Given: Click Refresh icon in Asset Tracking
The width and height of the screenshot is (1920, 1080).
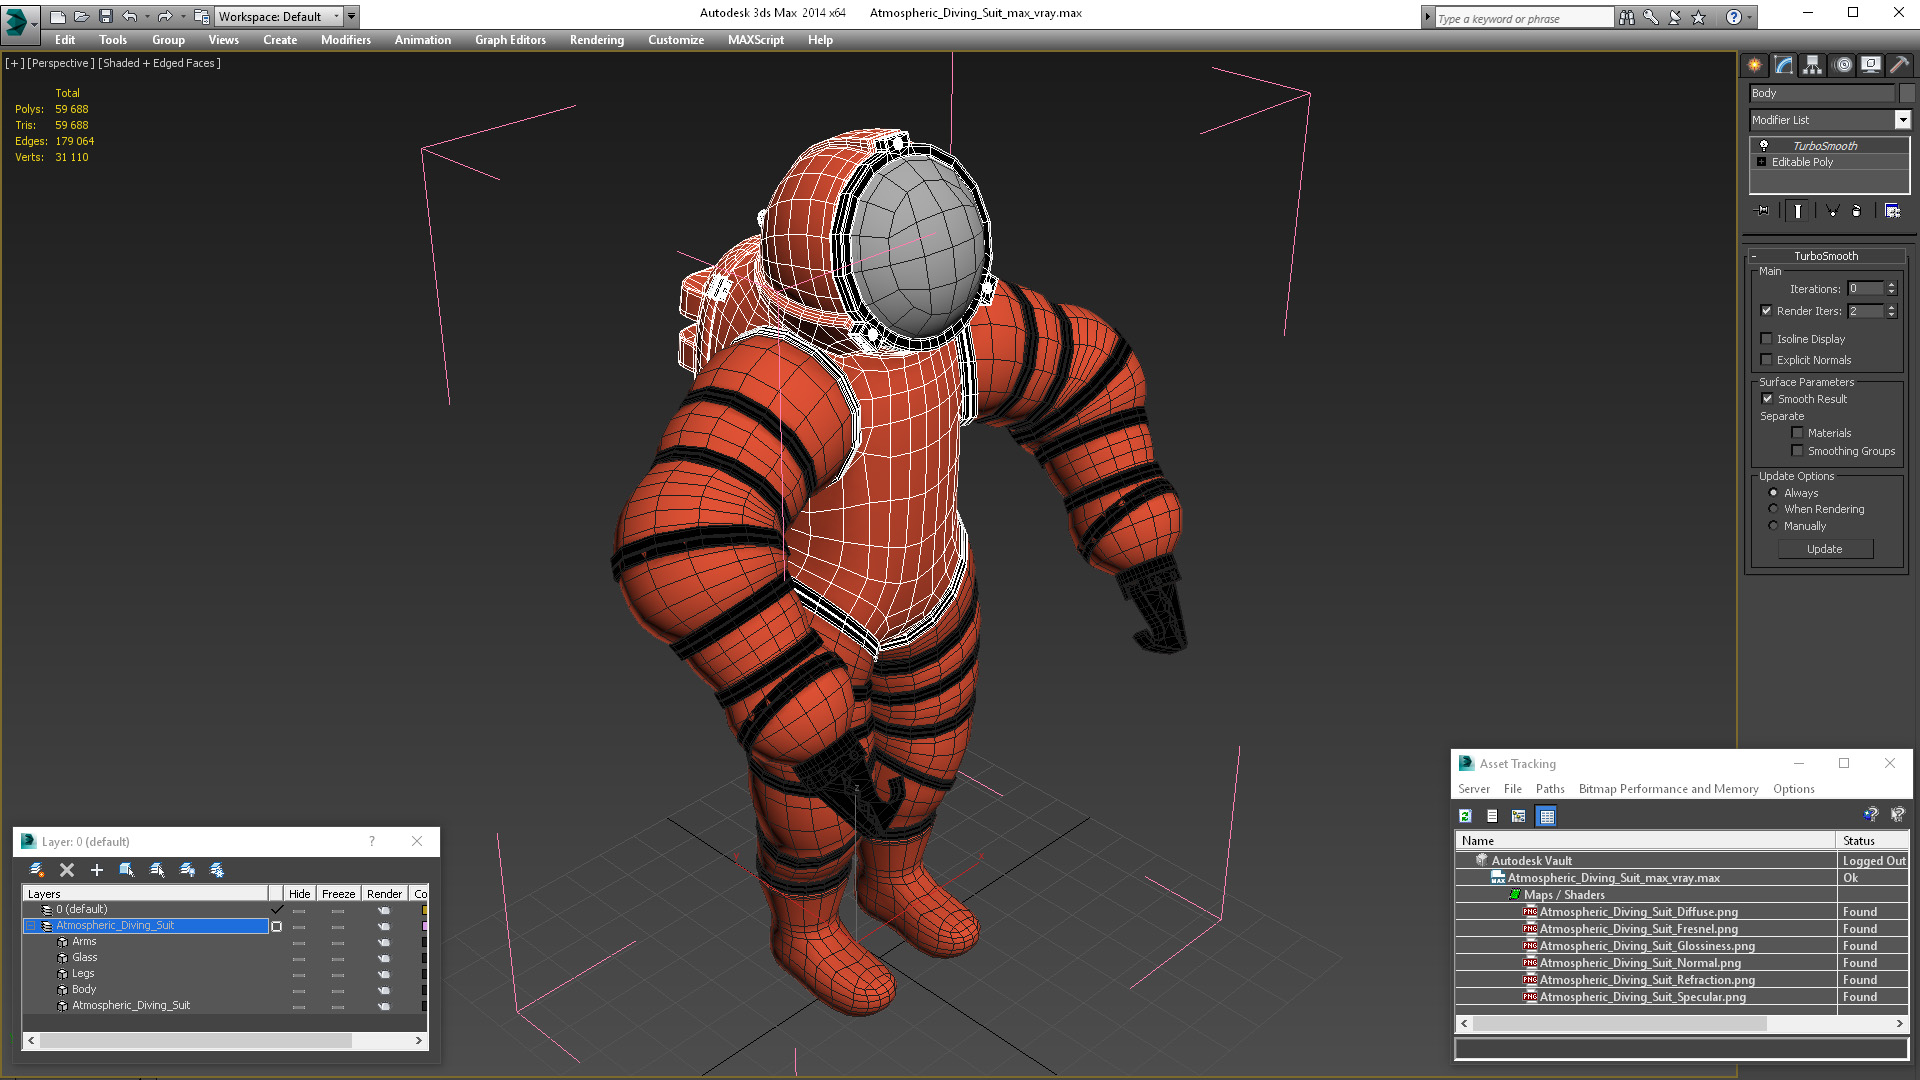Looking at the screenshot, I should coord(1465,816).
